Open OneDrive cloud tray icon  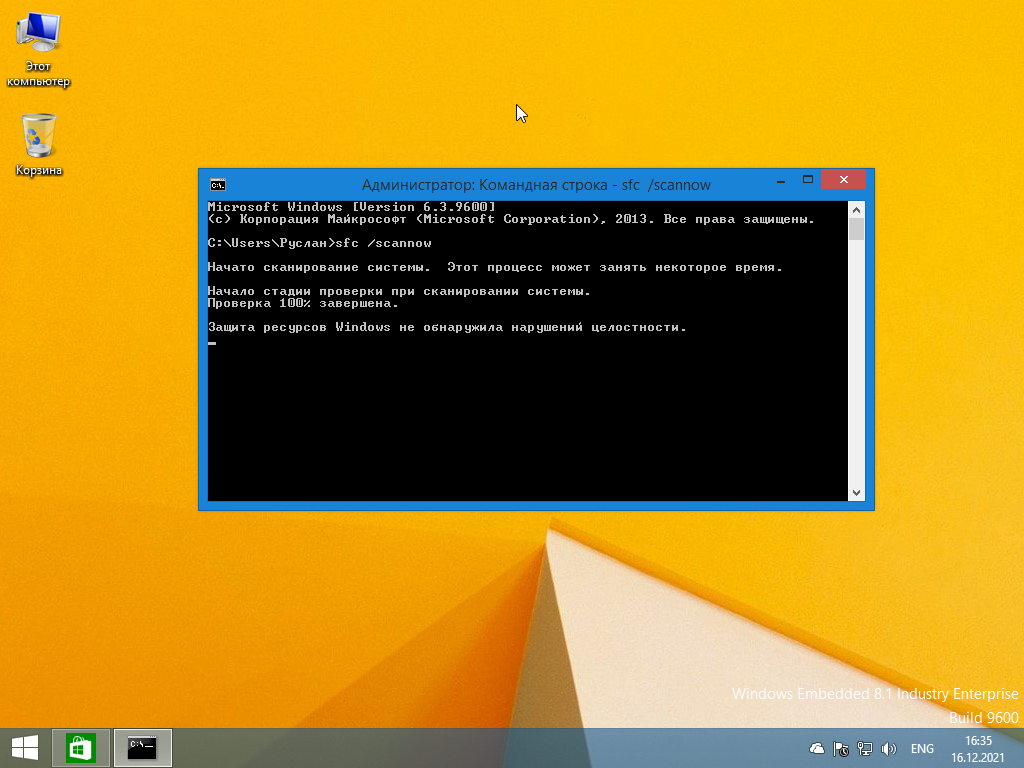click(817, 748)
